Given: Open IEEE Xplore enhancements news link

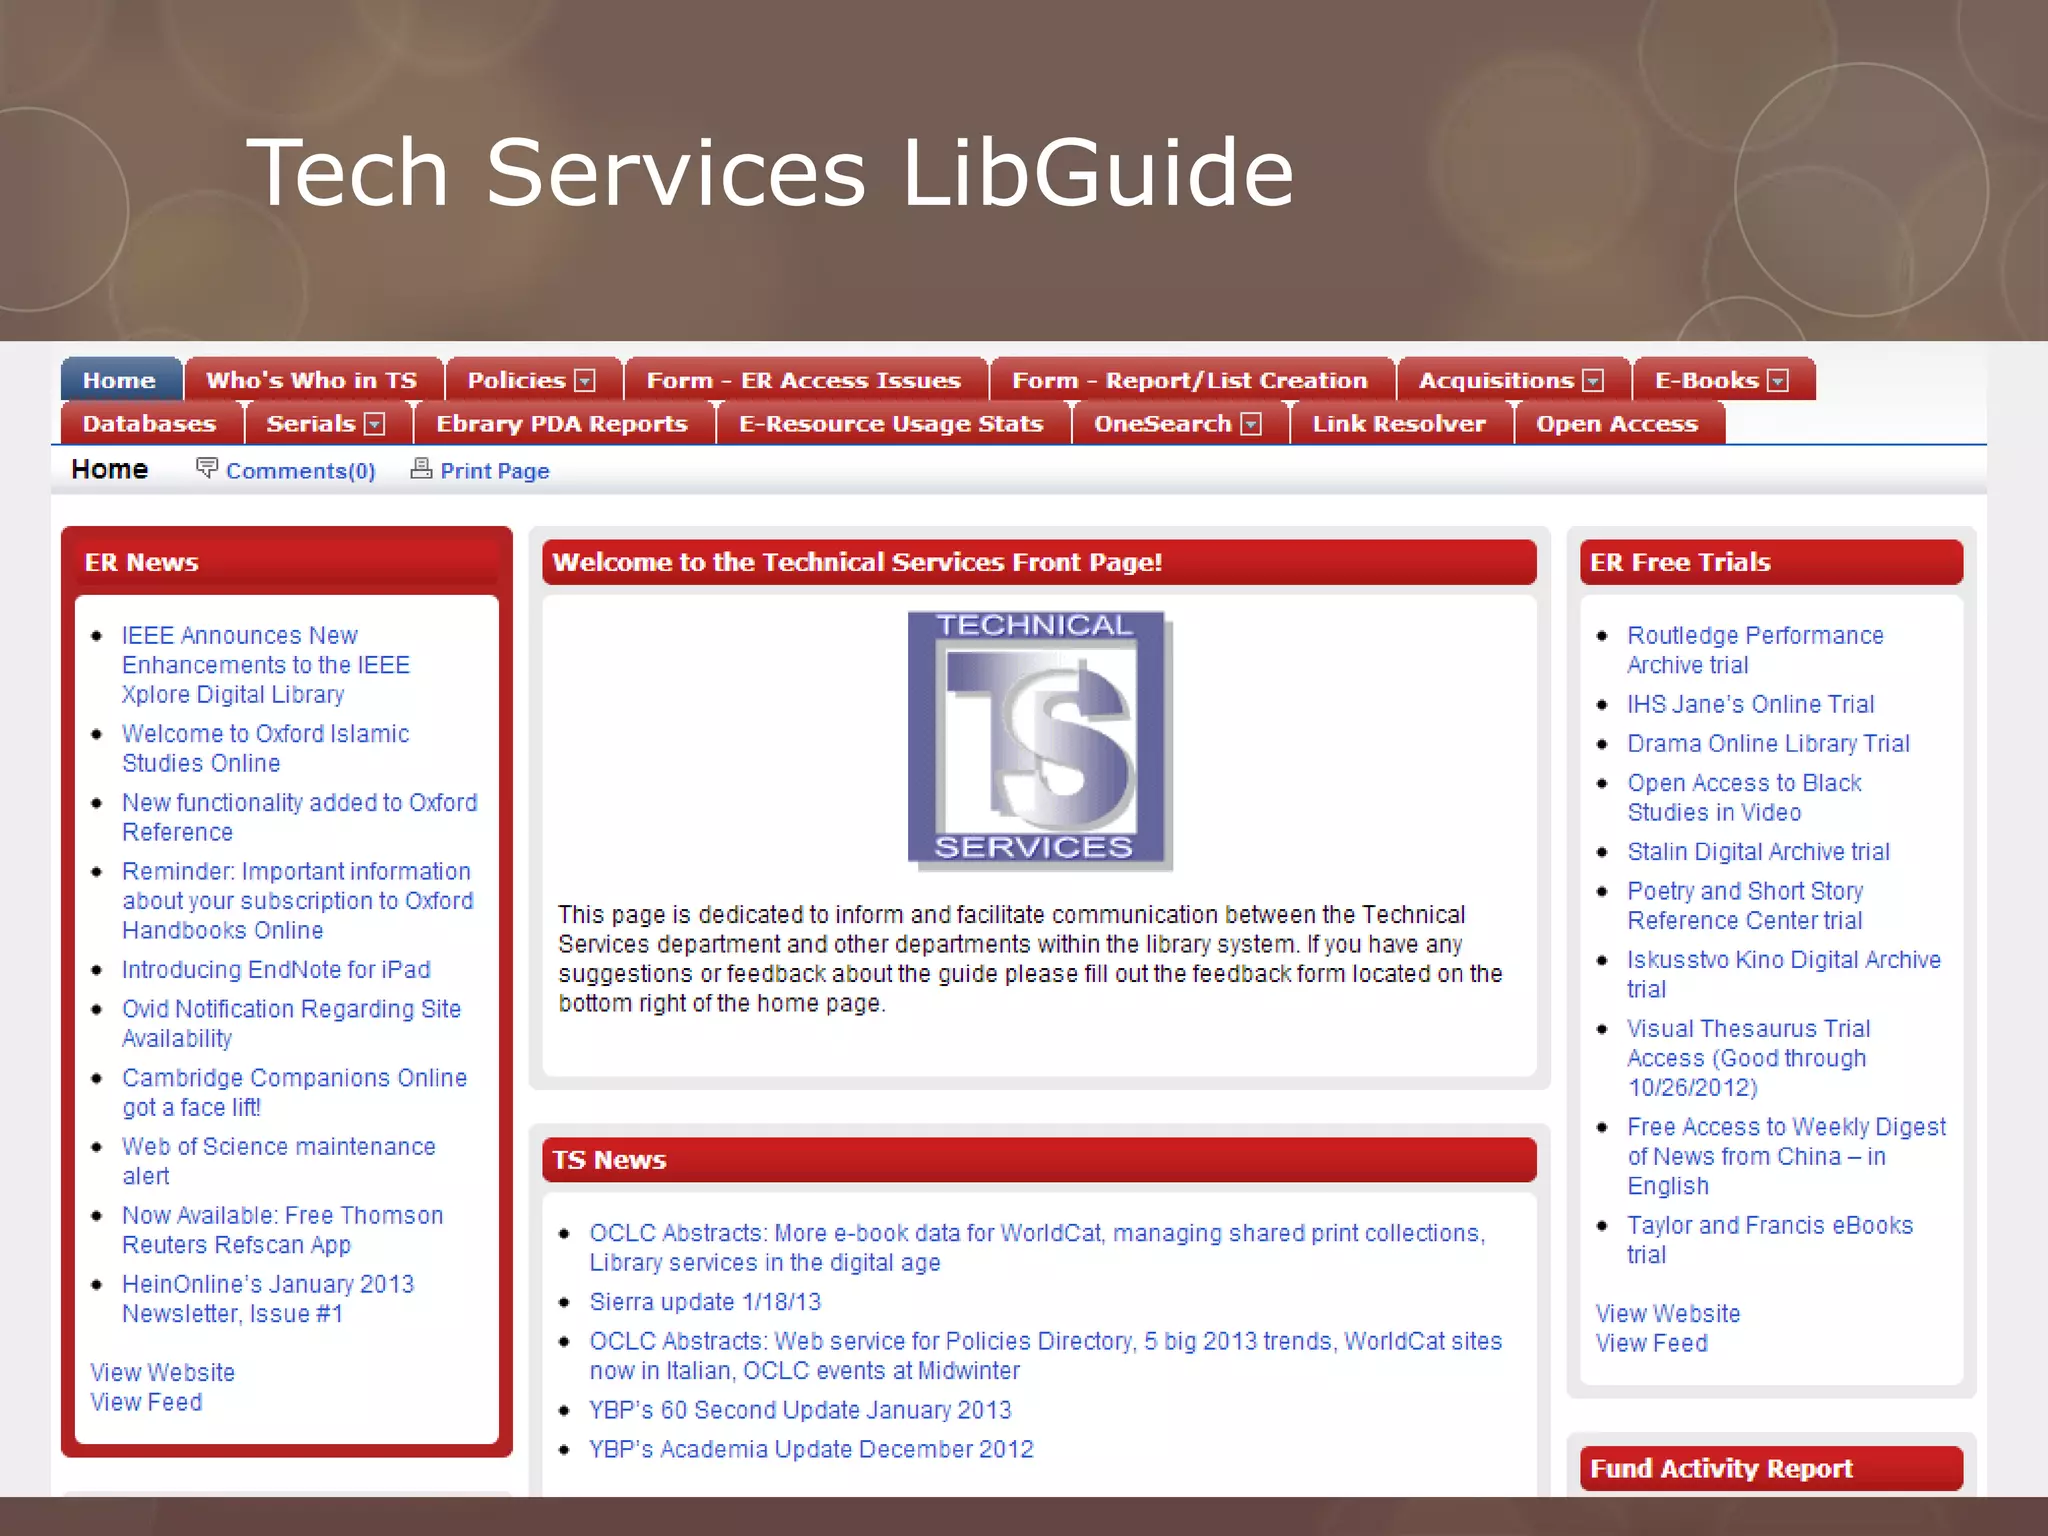Looking at the screenshot, I should tap(266, 665).
